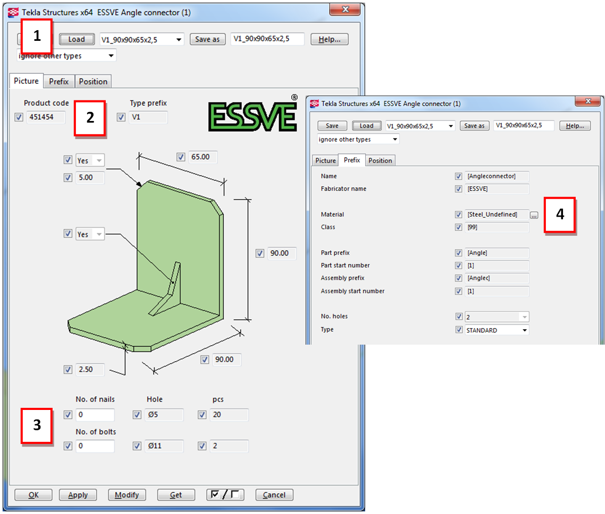Click the Class field [99]
605x514 pixels.
(497, 227)
